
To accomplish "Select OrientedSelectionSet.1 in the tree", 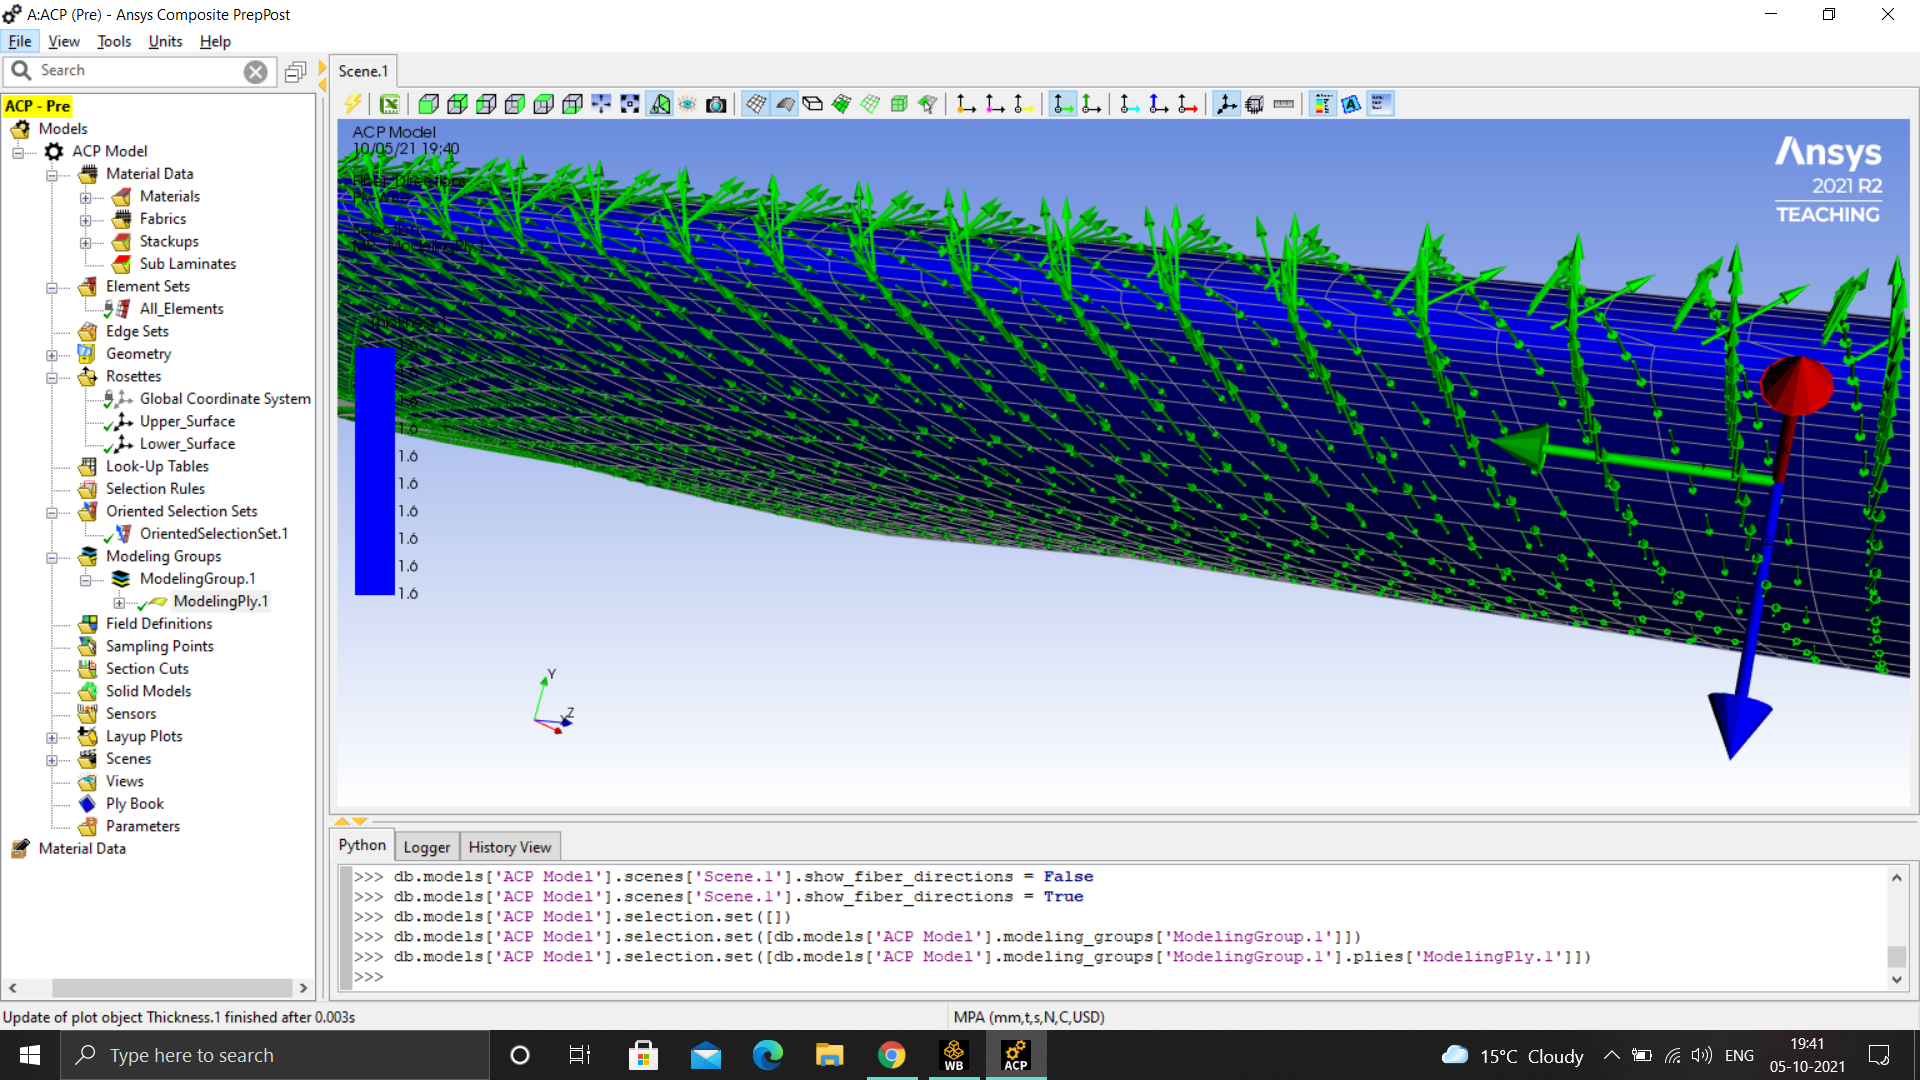I will pos(213,534).
